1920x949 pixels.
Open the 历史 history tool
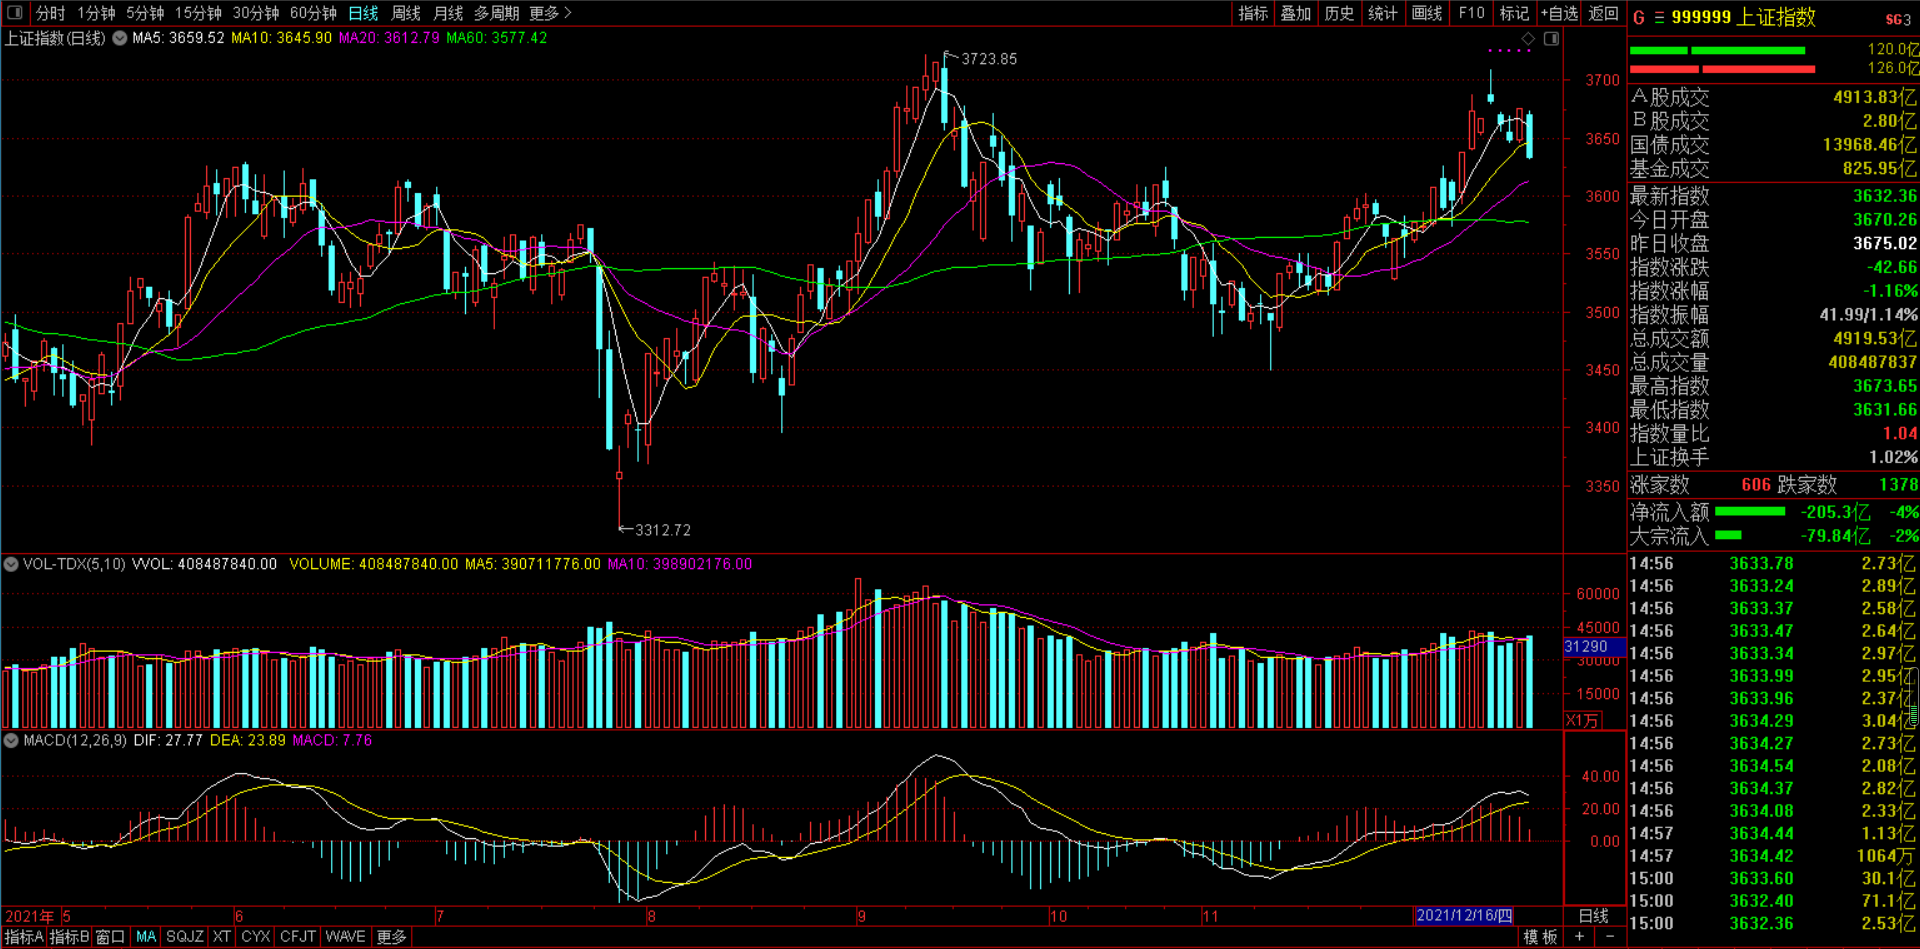pyautogui.click(x=1339, y=13)
